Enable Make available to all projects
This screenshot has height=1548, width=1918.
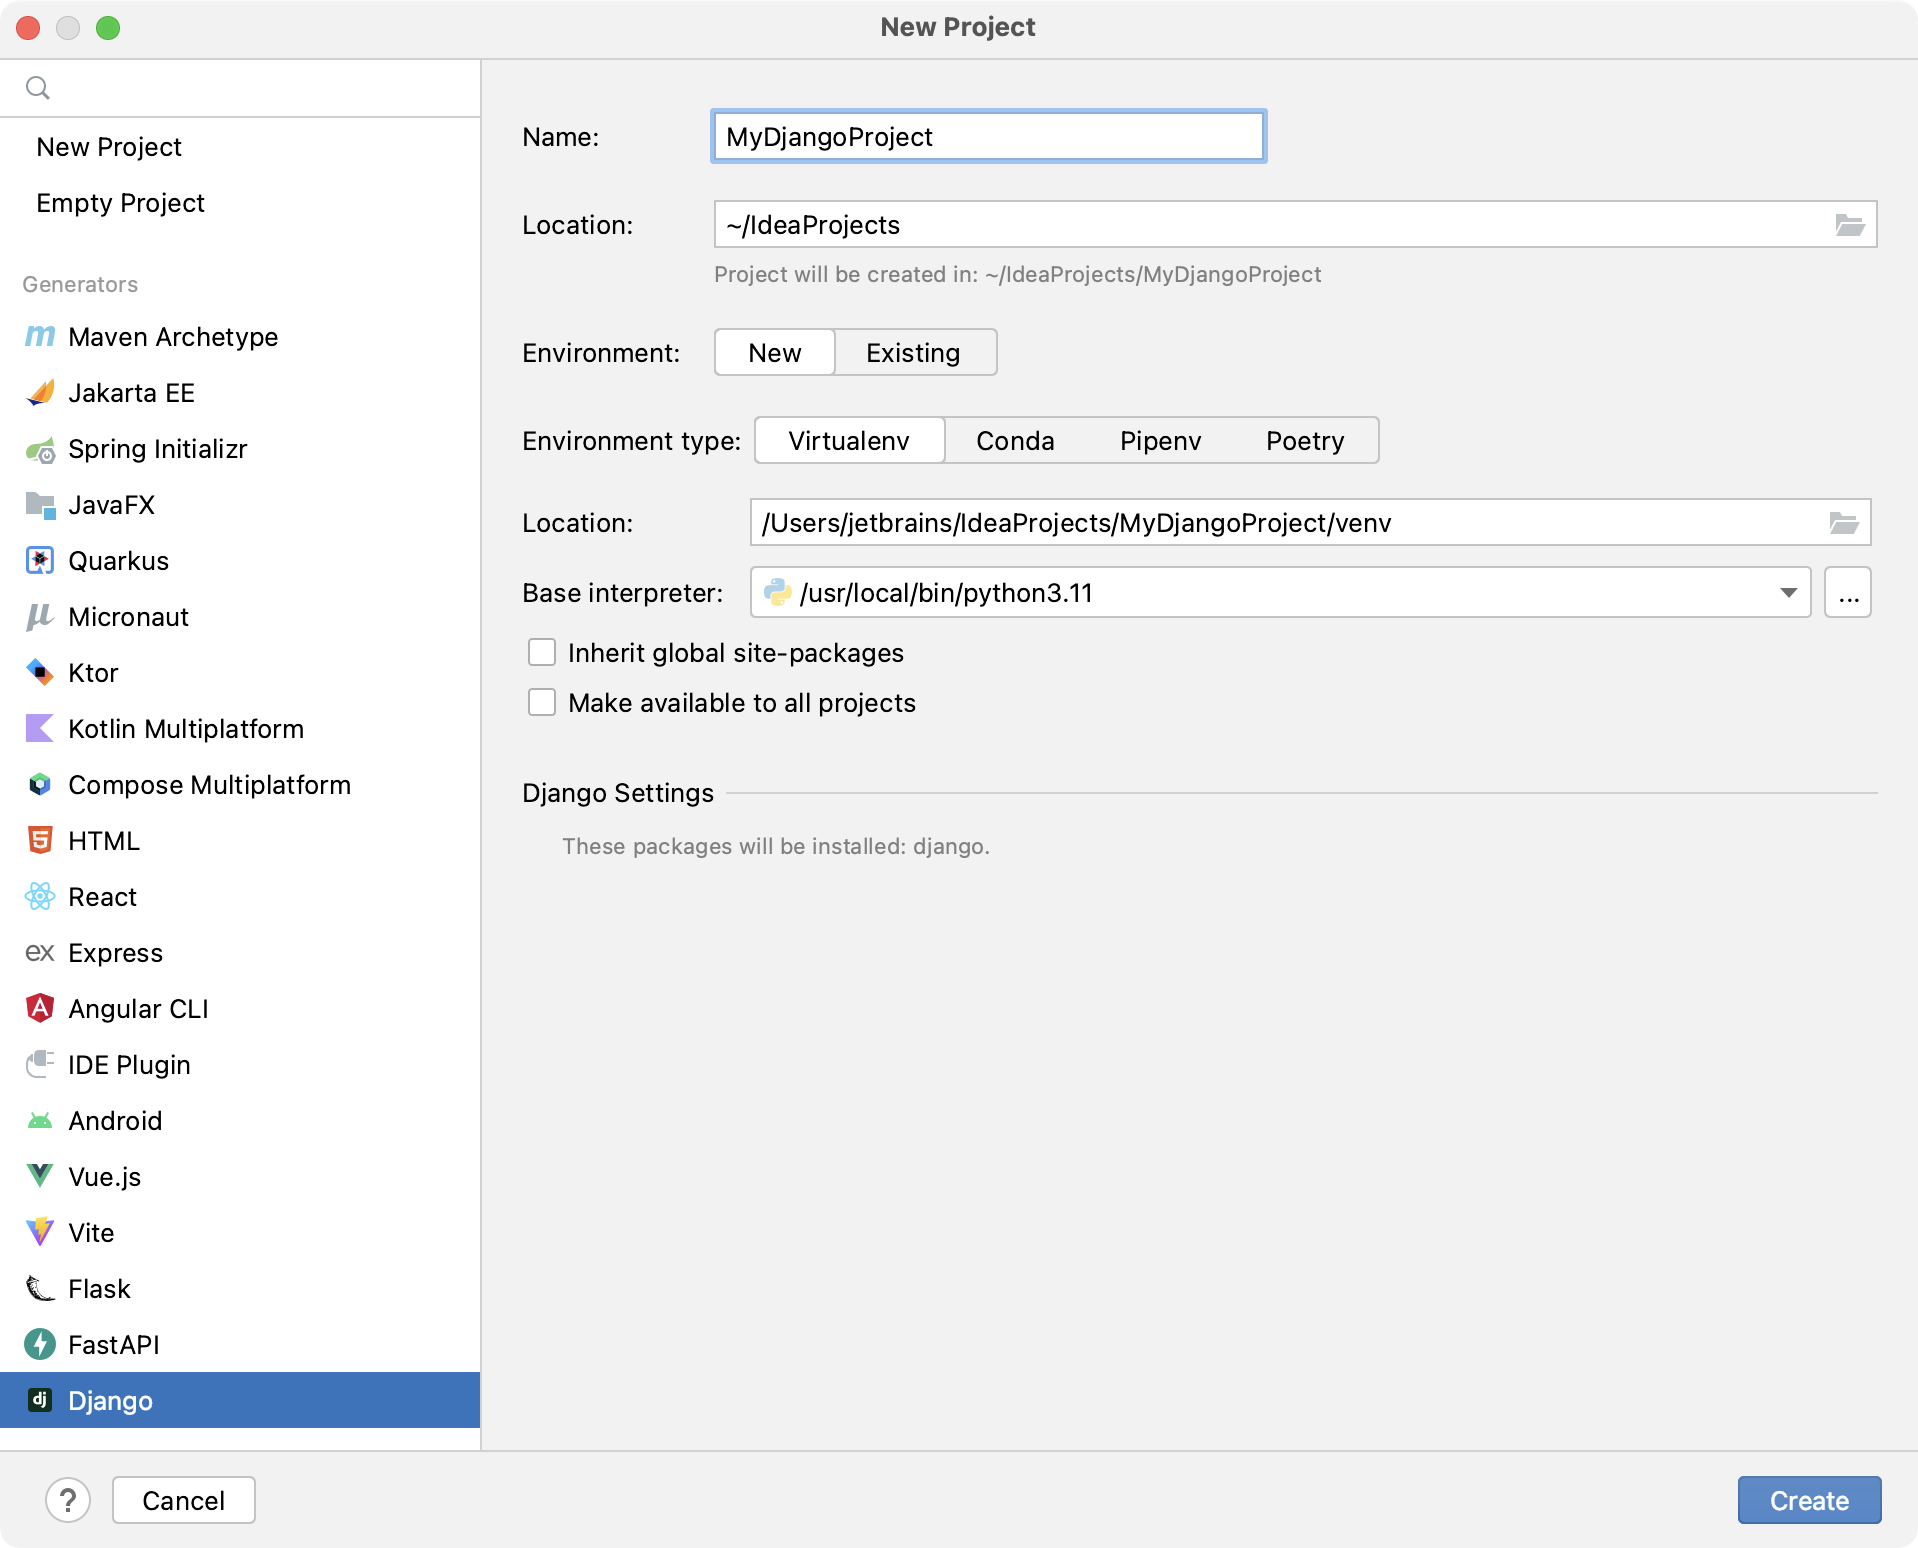(542, 702)
